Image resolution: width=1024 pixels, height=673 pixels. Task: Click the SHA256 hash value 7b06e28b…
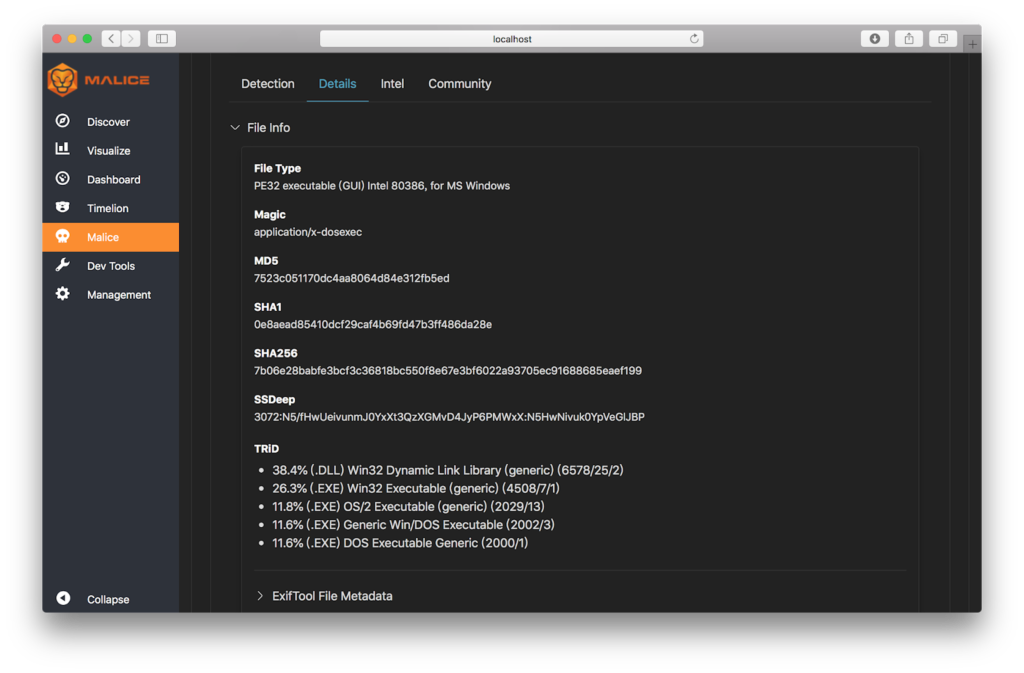[x=448, y=371]
